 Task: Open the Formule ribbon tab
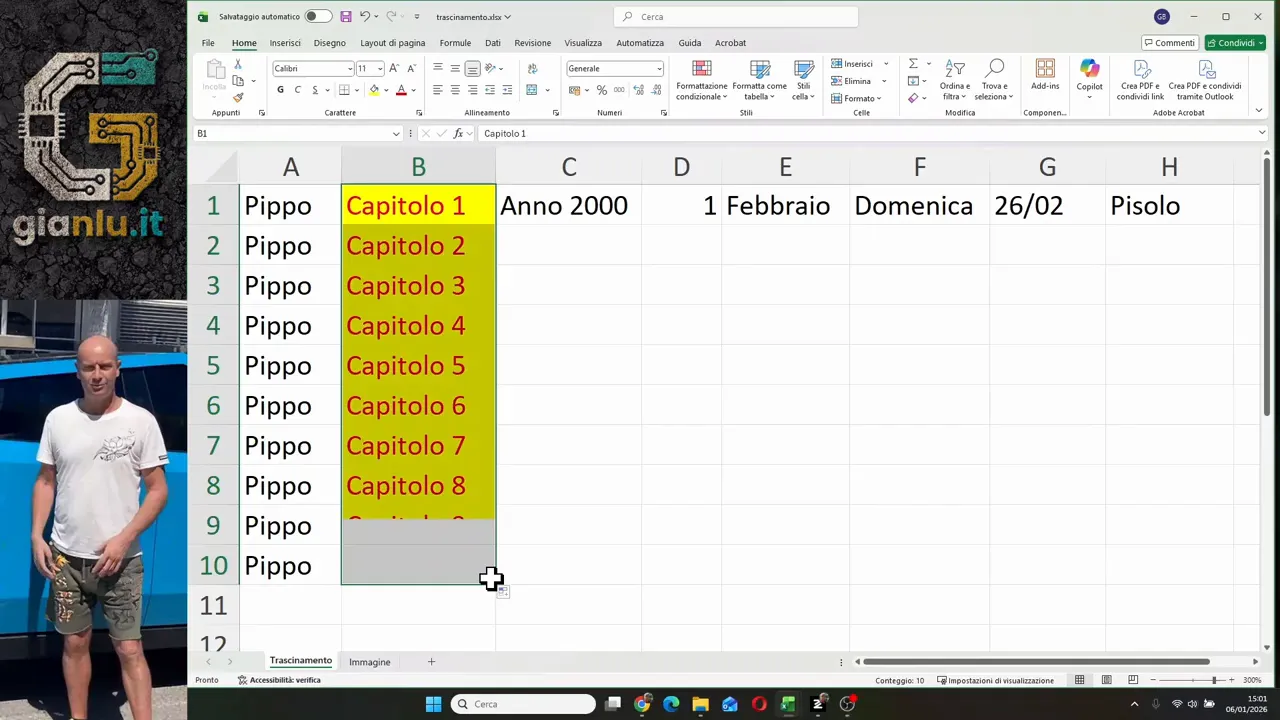point(455,43)
